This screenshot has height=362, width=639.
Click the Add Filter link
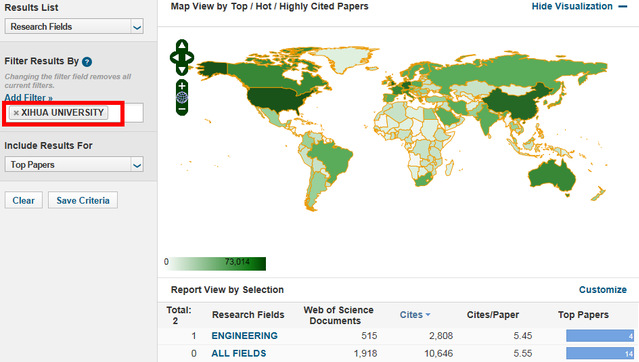29,98
